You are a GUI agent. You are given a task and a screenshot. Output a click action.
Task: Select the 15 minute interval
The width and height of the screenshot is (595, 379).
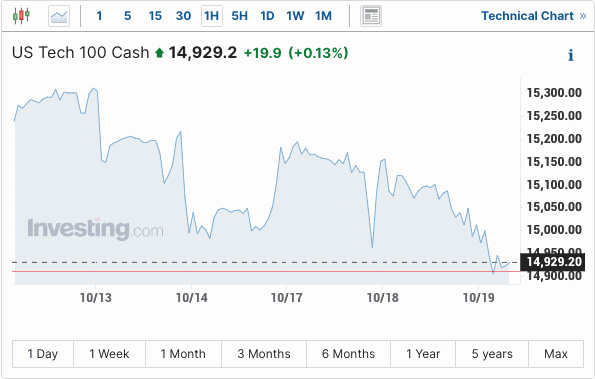155,16
